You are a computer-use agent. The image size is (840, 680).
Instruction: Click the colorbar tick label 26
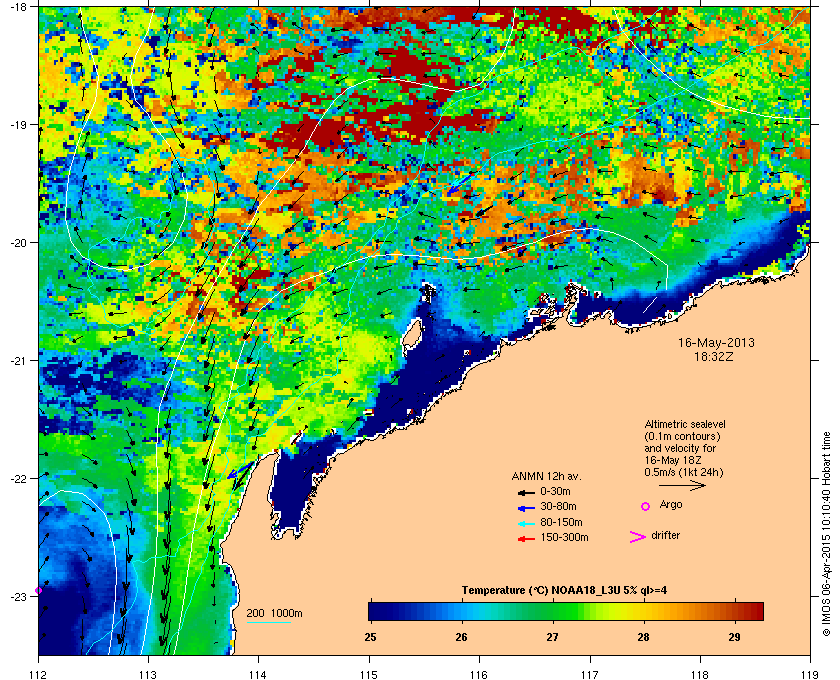coord(461,637)
